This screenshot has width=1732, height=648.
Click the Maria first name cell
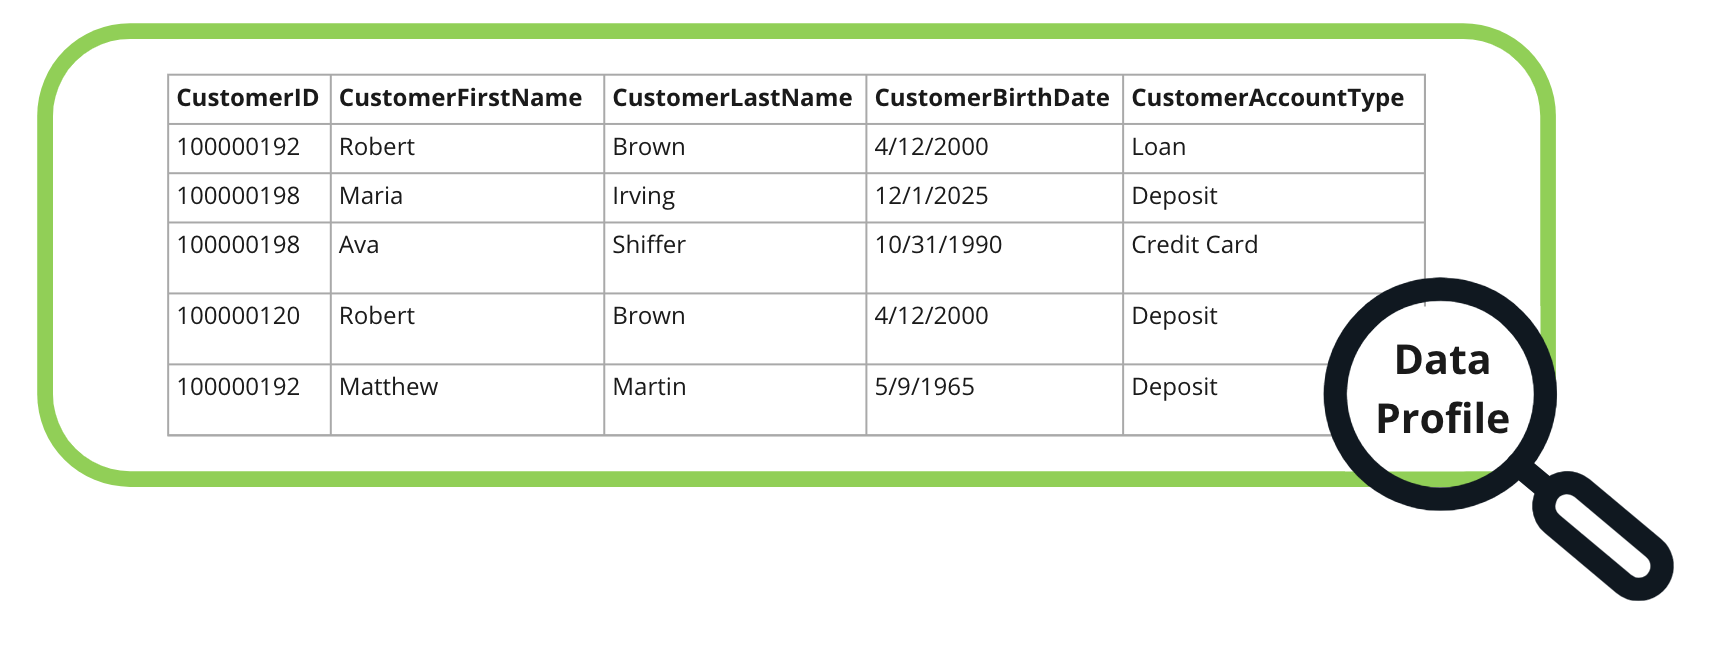tap(467, 197)
